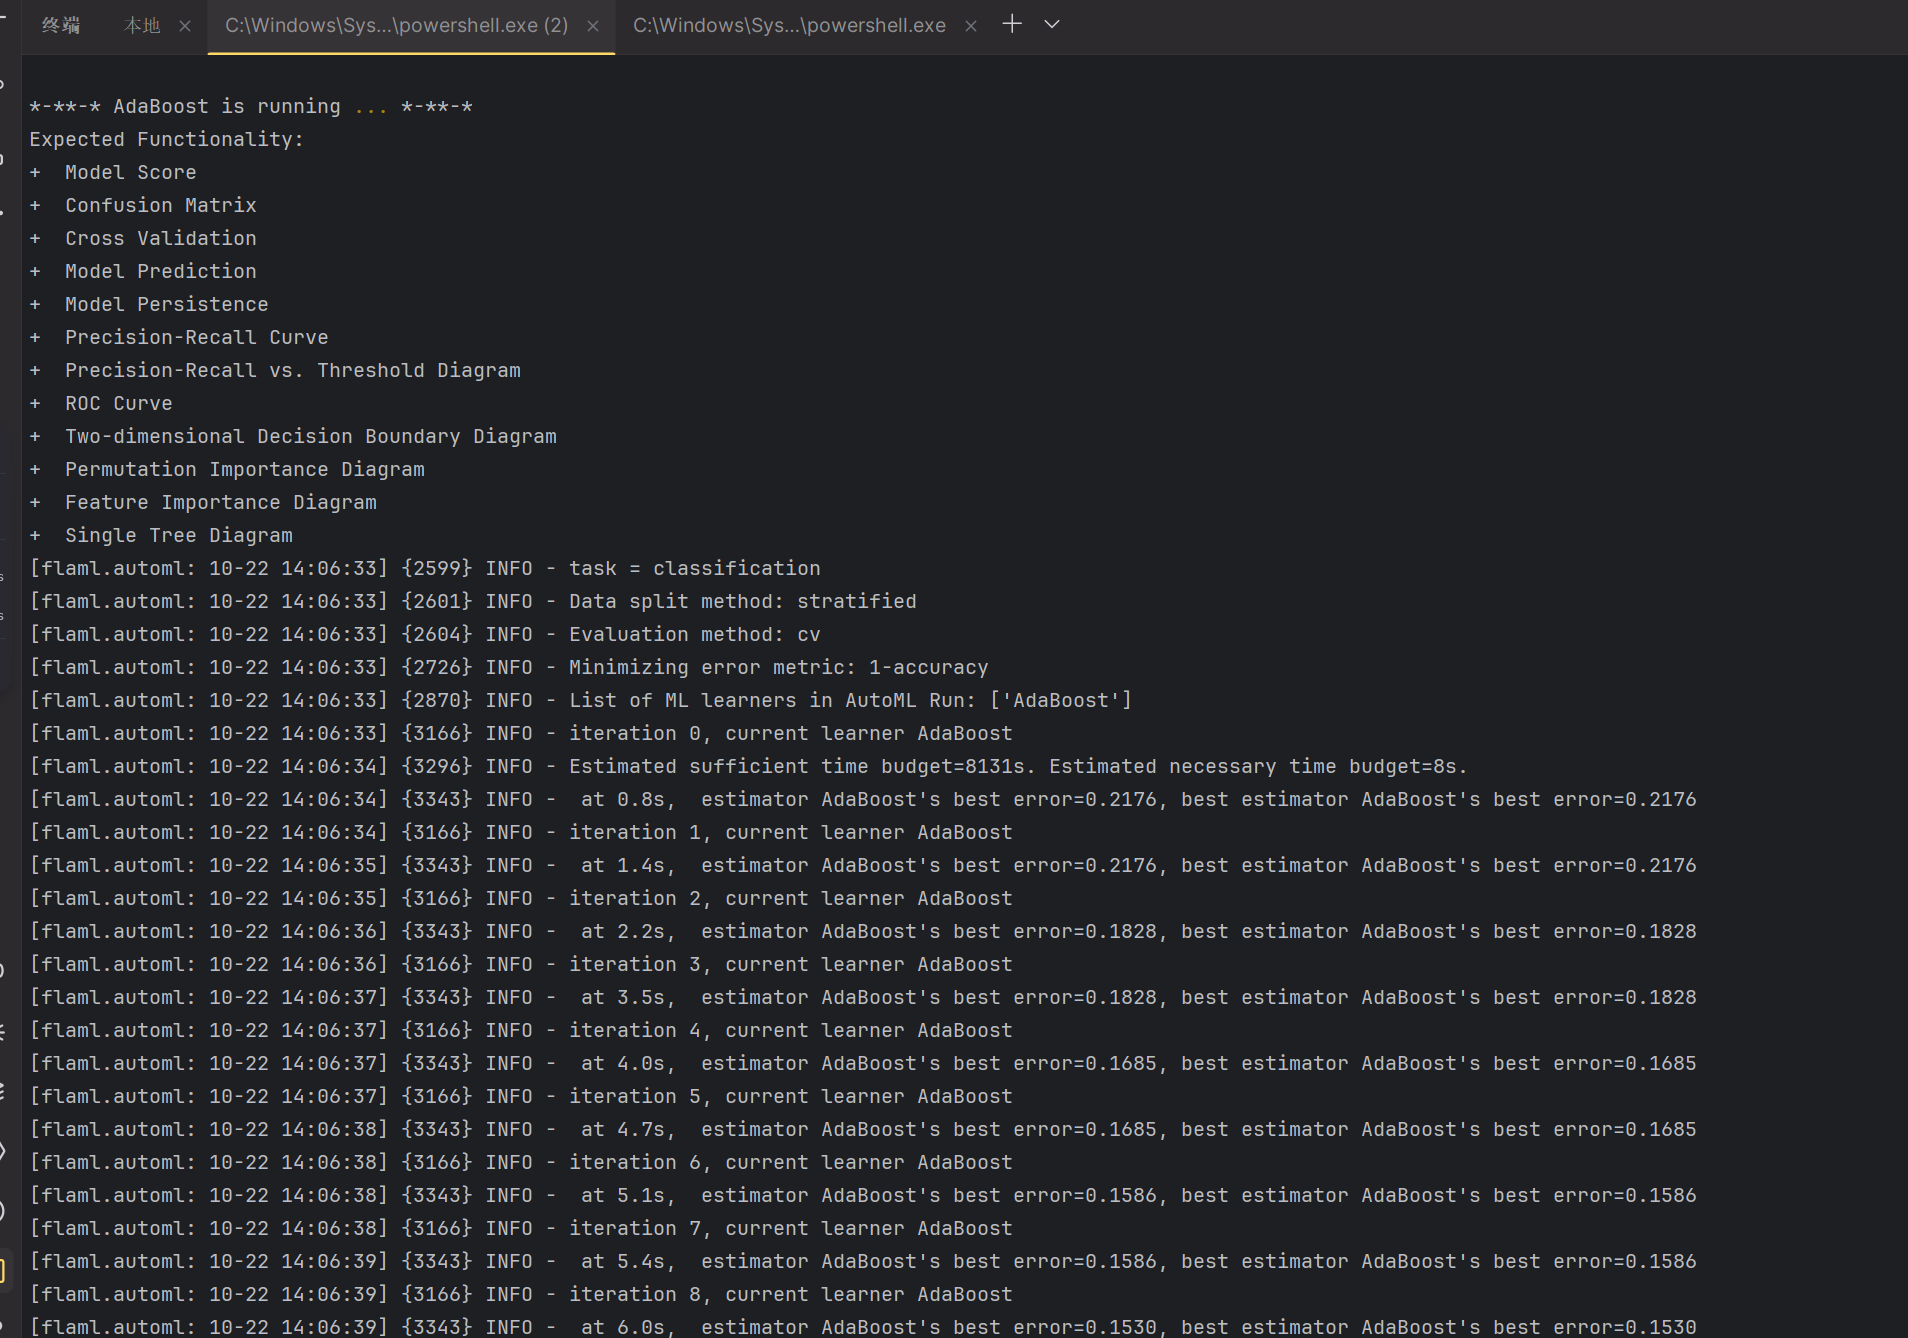Click 'Data split method: stratified' log line

[473, 601]
